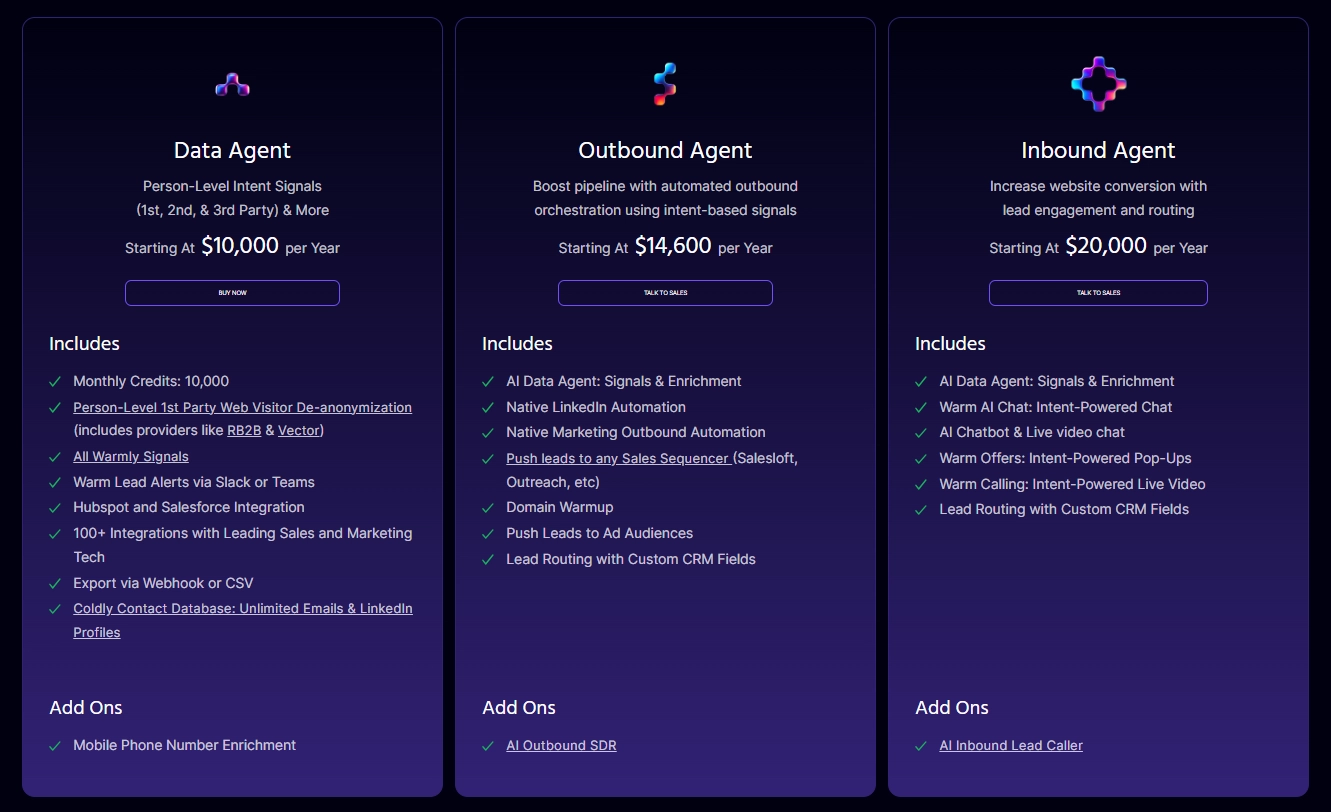Click Talk to Sales under Outbound Agent
Screen dimensions: 1331x812
pos(665,293)
